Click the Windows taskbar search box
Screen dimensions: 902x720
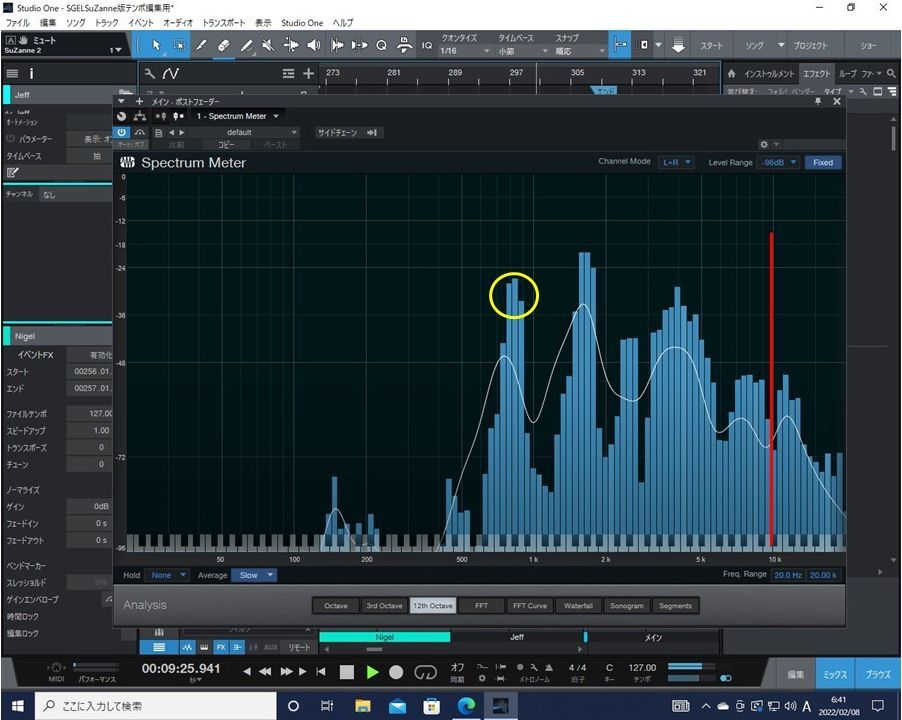(156, 706)
